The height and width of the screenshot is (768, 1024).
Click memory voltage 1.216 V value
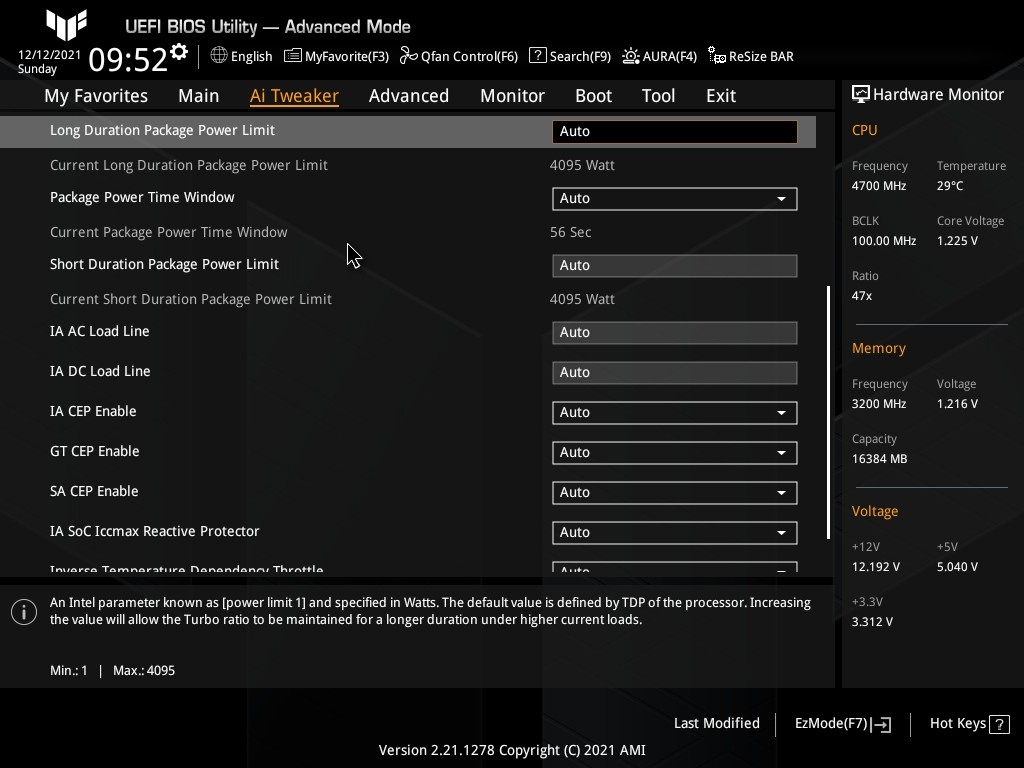pos(957,404)
